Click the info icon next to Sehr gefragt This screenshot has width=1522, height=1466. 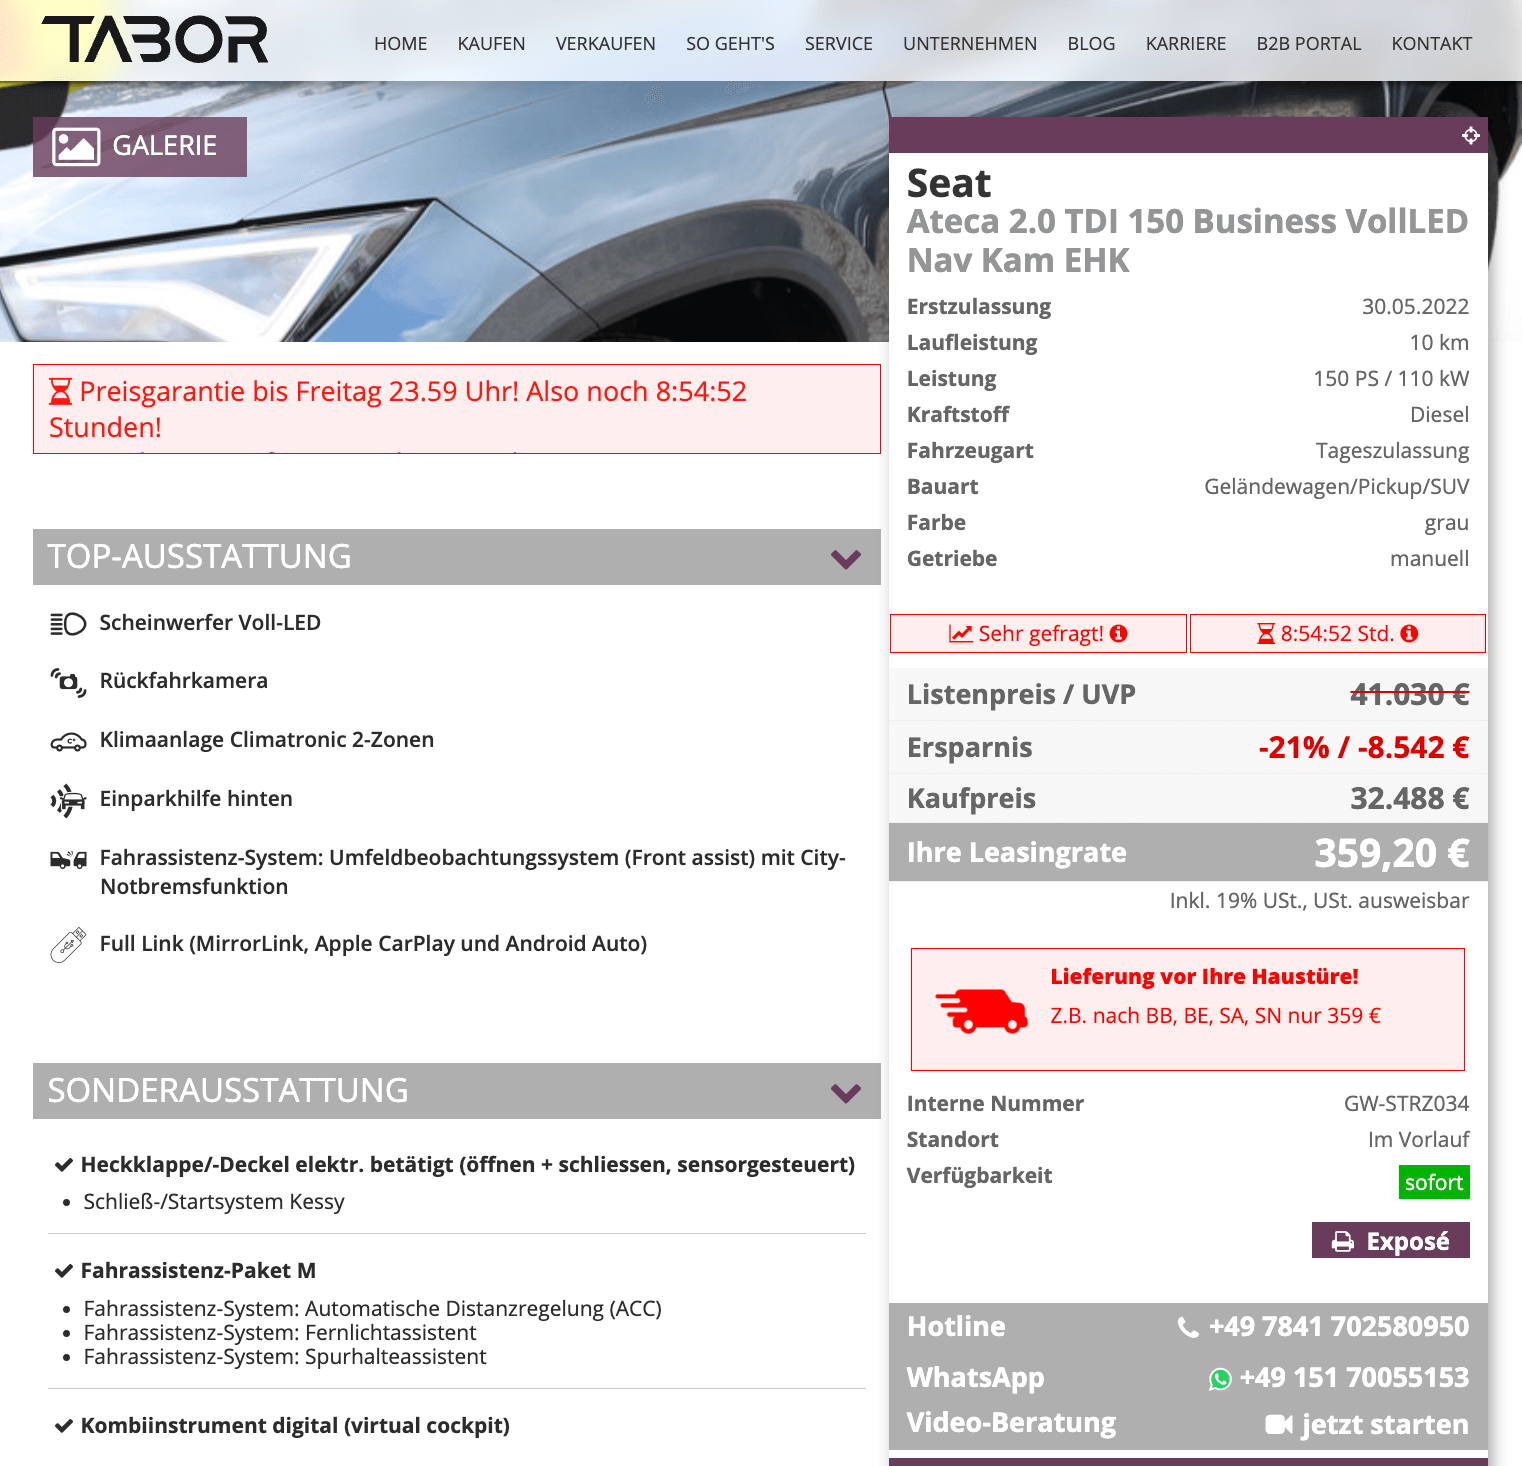click(x=1119, y=633)
